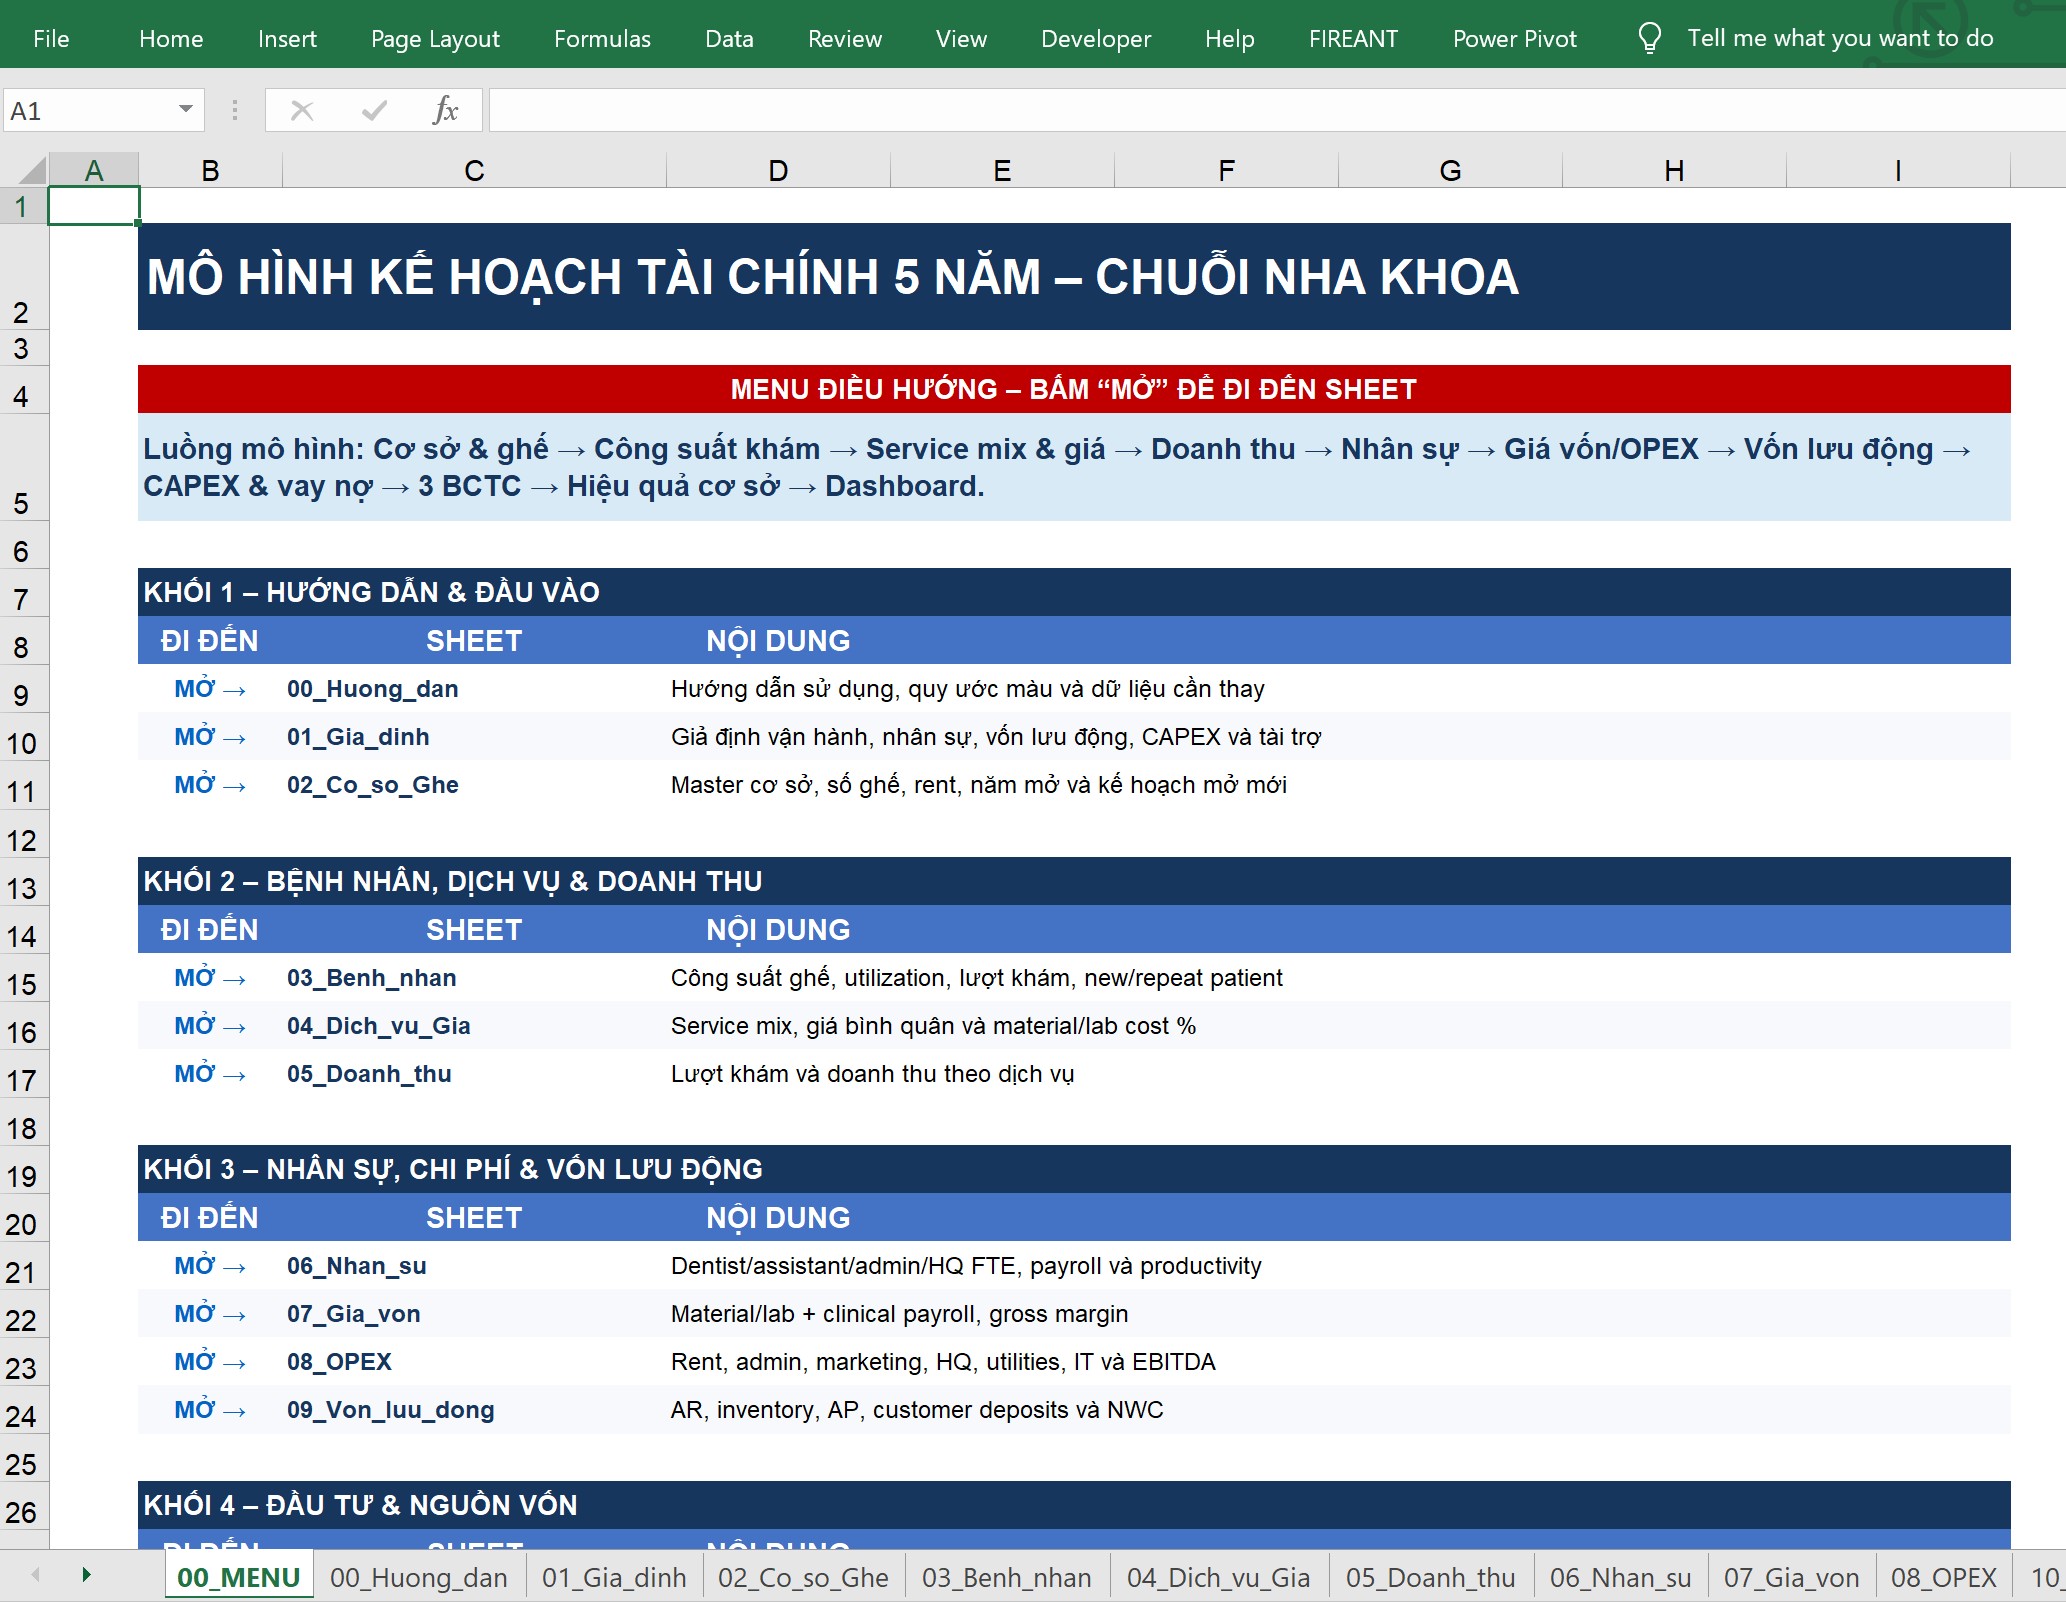Switch to the 05_Doanh_thu sheet tab
This screenshot has width=2066, height=1602.
point(1431,1577)
